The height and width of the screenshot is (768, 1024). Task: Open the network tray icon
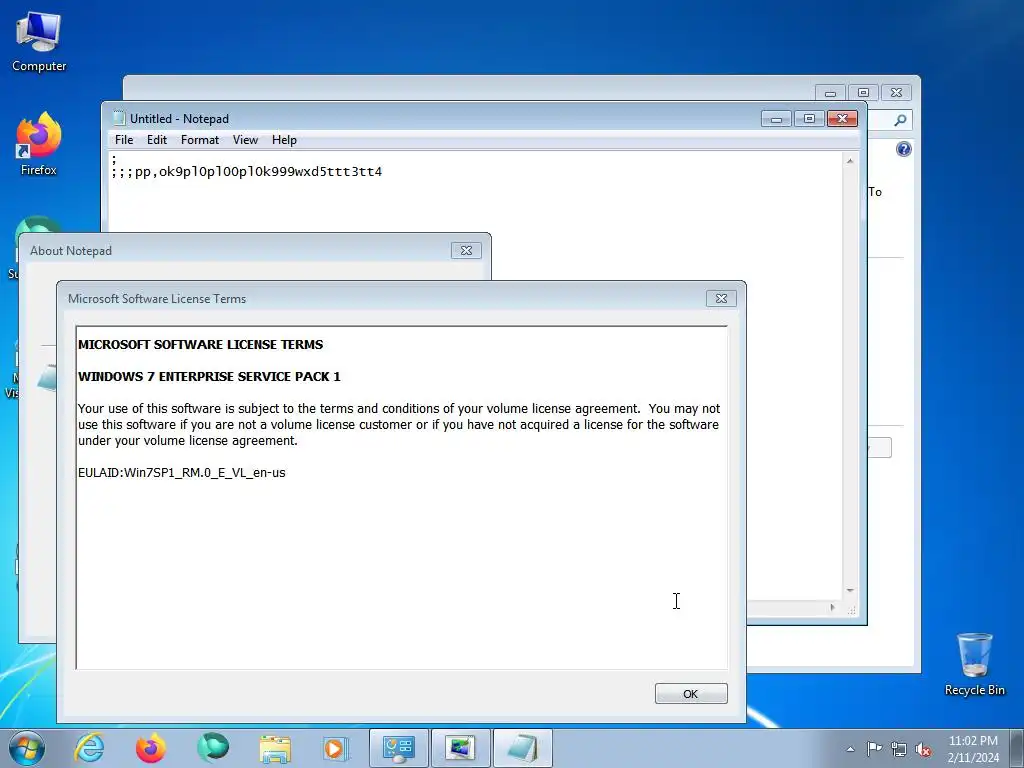(899, 749)
